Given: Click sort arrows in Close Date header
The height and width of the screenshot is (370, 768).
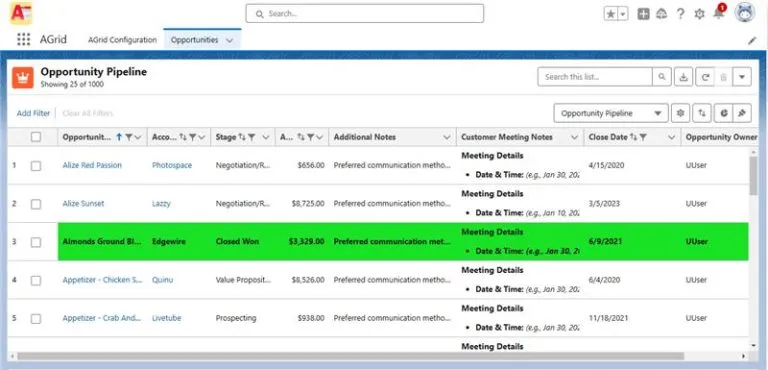Looking at the screenshot, I should point(634,138).
